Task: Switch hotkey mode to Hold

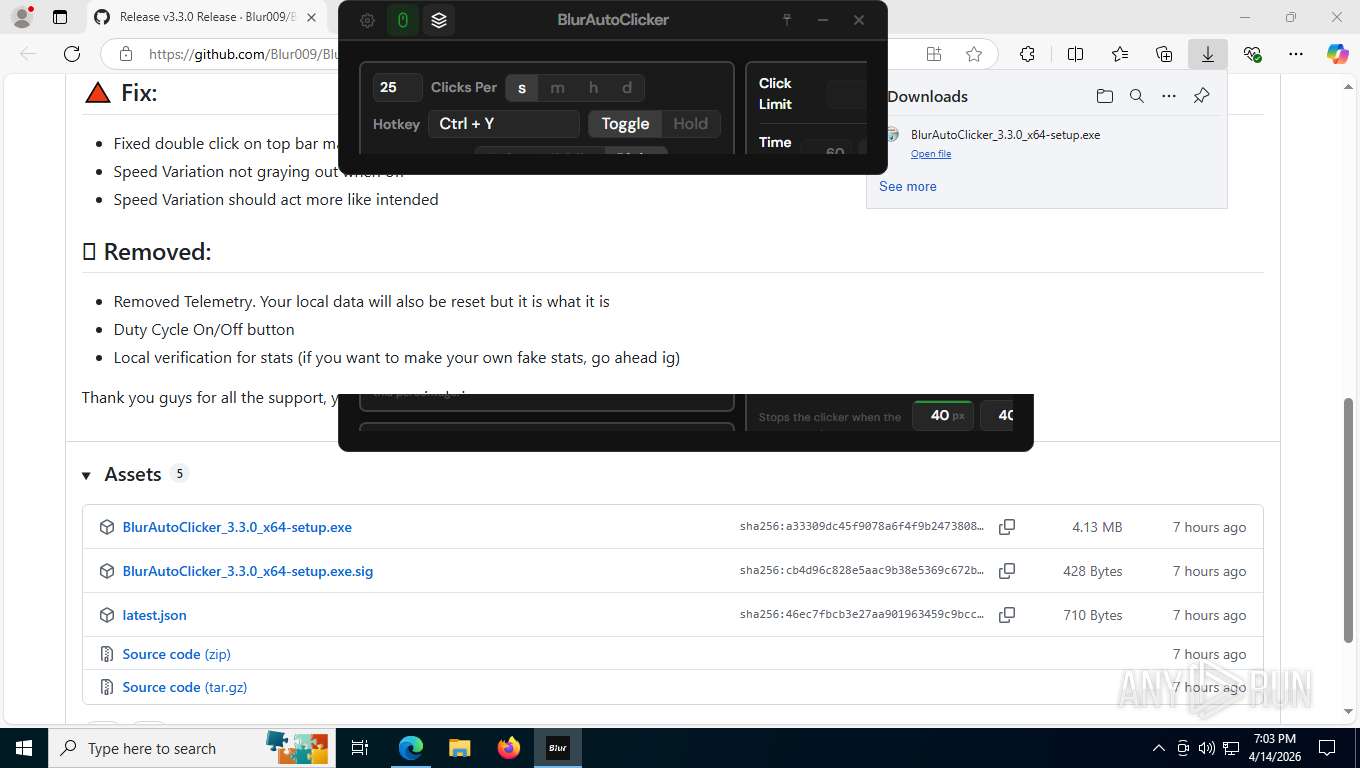Action: [x=690, y=124]
